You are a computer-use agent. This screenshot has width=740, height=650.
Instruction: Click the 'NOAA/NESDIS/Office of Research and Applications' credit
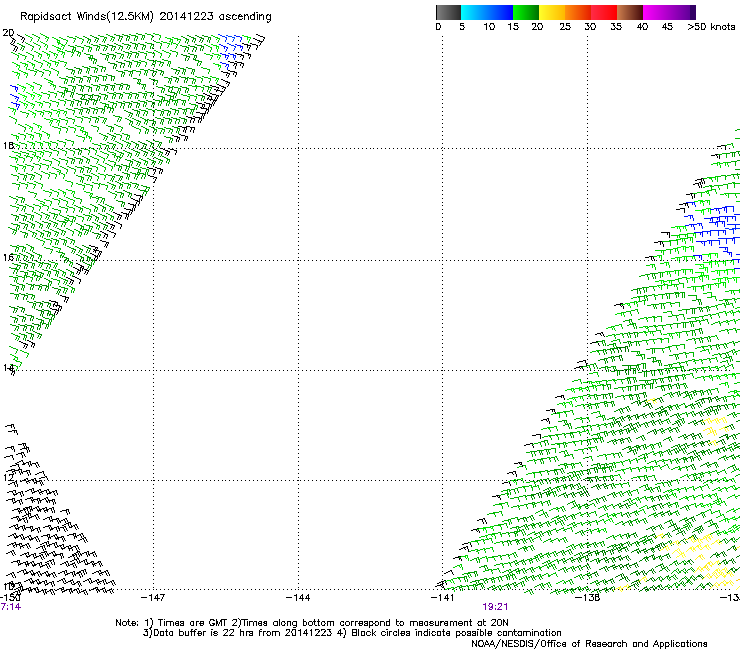589,644
